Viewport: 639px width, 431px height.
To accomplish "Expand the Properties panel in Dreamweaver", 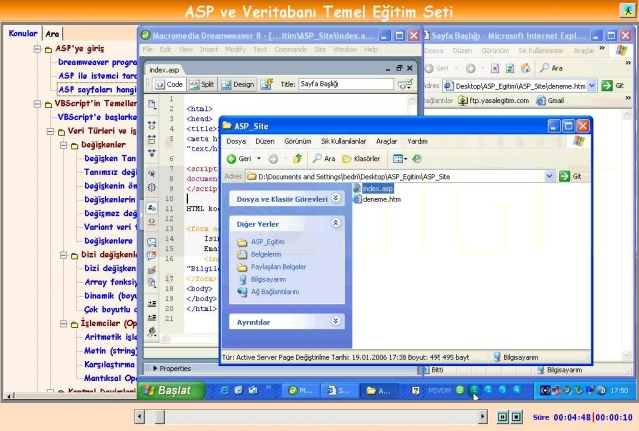I will (x=155, y=369).
